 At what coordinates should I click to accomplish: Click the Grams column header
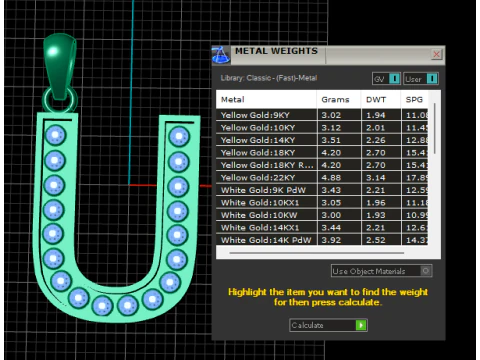[339, 99]
